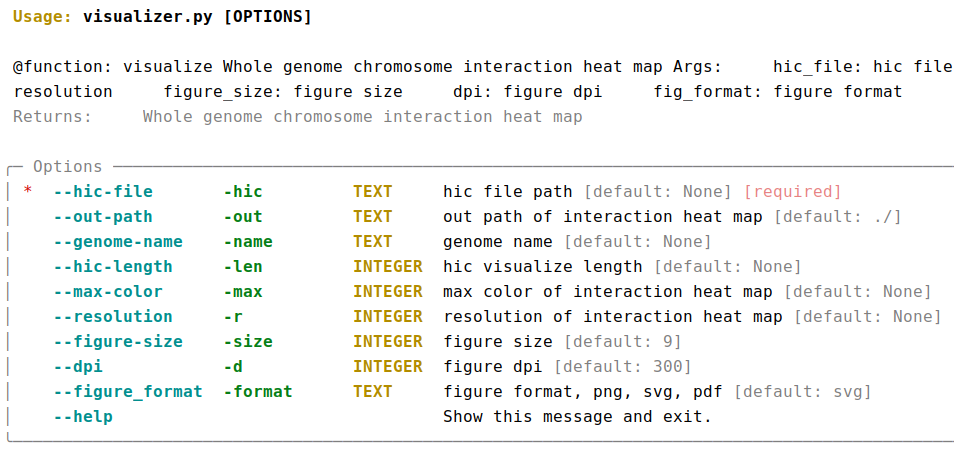Screen dimensions: 954x451
Task: Click the --help option text
Action: click(x=83, y=416)
